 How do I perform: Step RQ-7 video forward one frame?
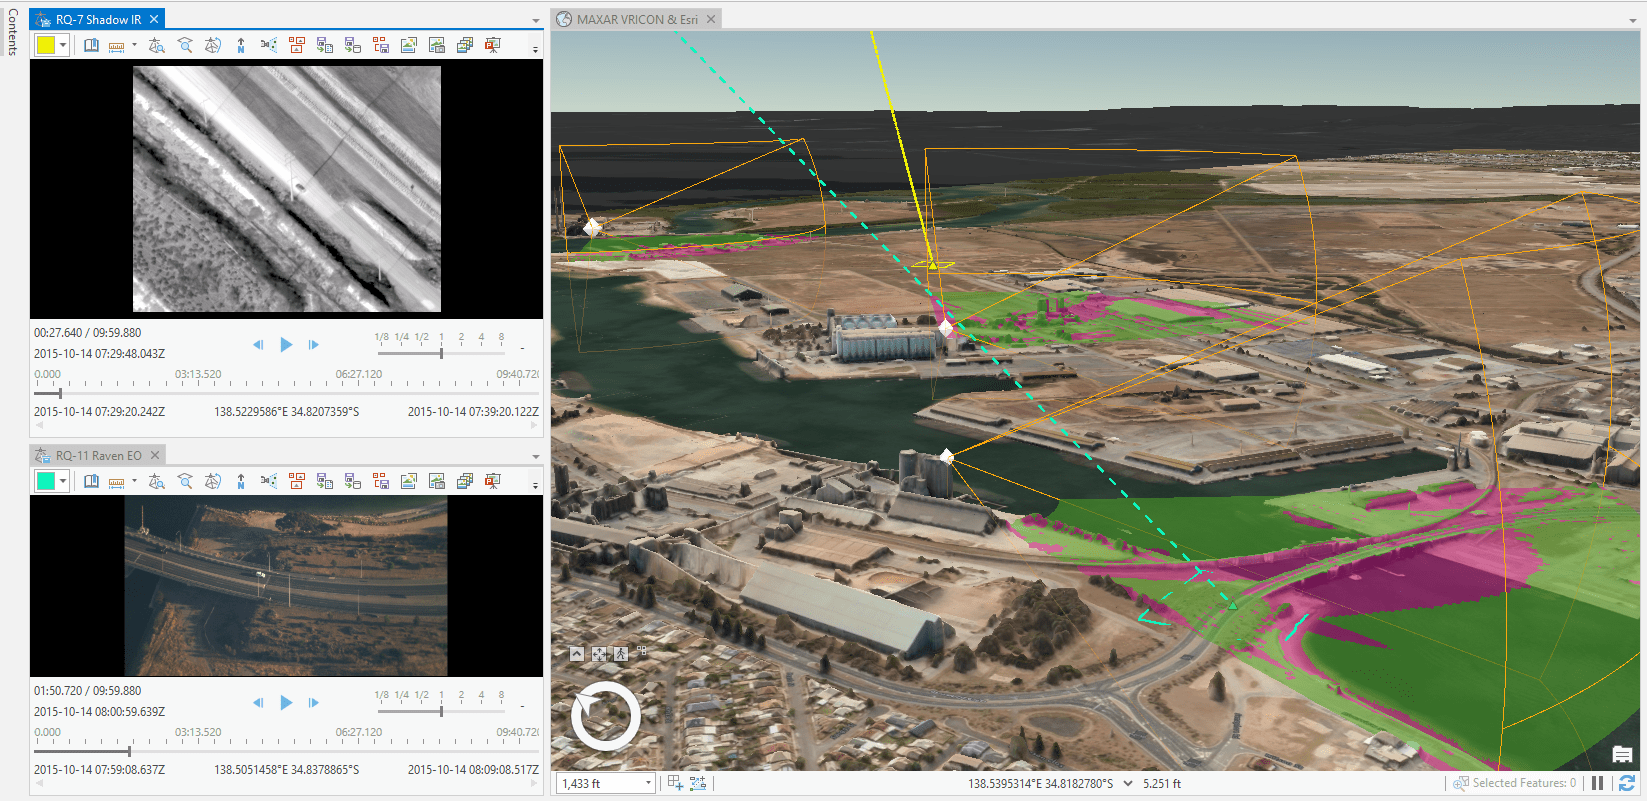coord(314,344)
